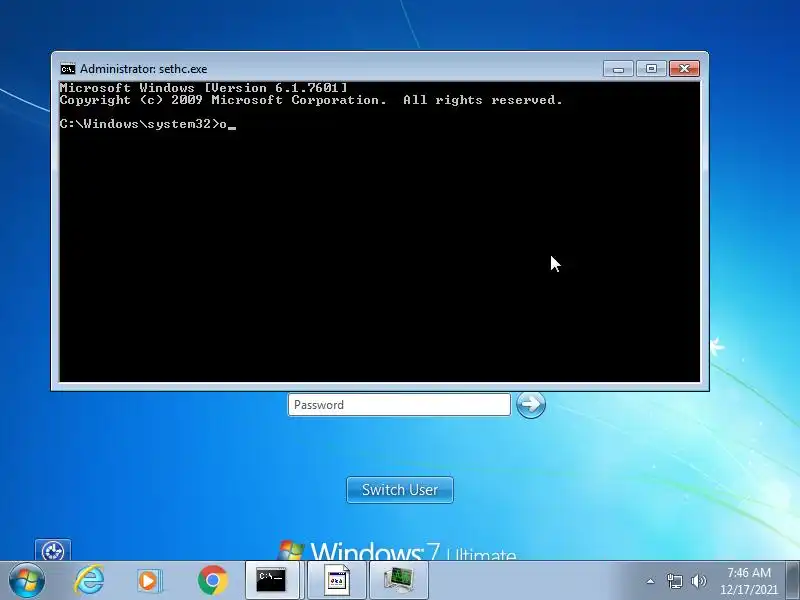Screen dimensions: 800x600
Task: Open the document file taskbar icon
Action: [x=337, y=580]
